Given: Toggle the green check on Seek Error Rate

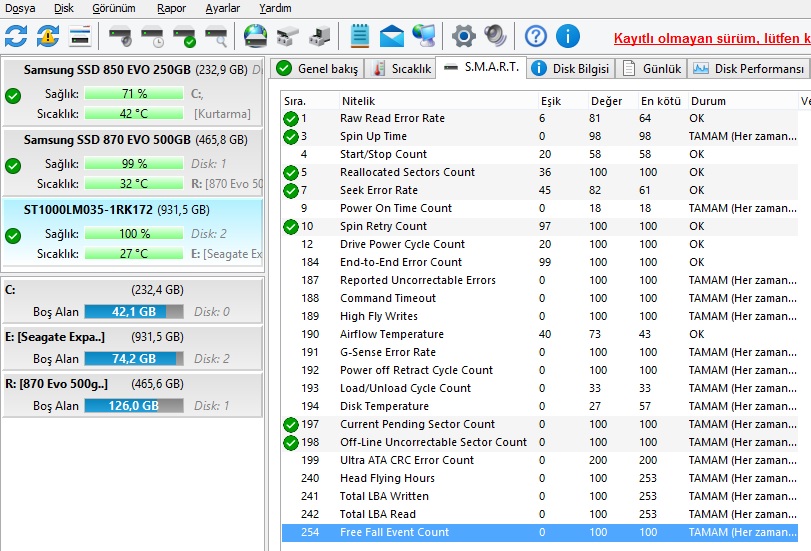Looking at the screenshot, I should [290, 191].
